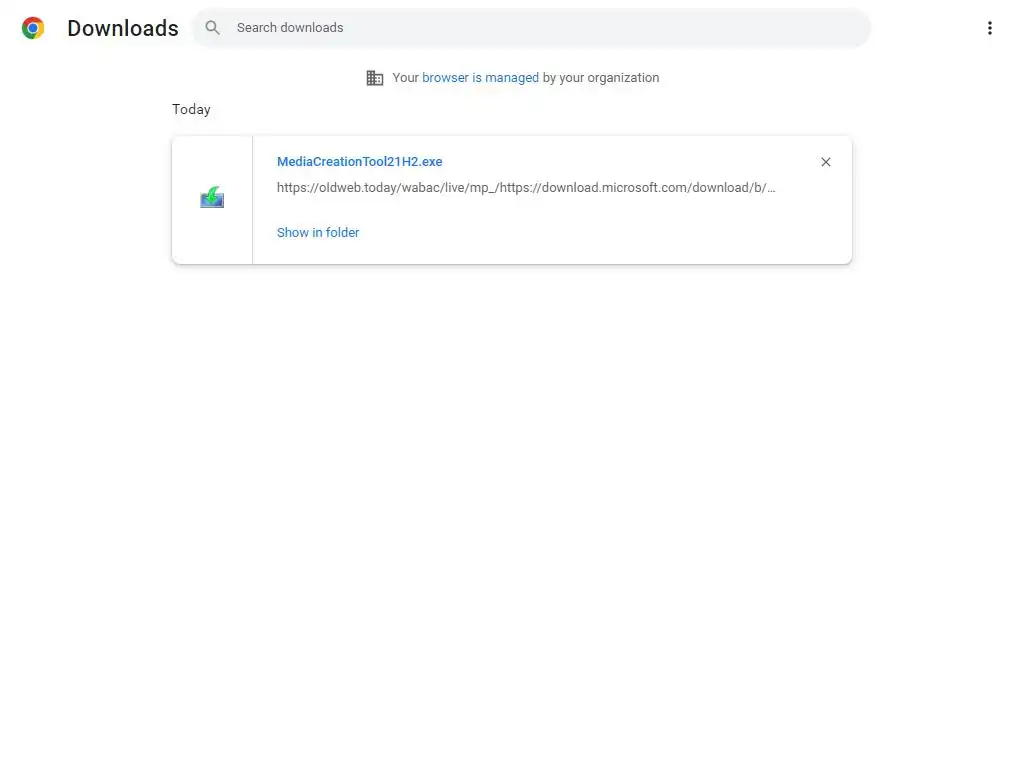1024x768 pixels.
Task: Show the downloaded file in folder
Action: [x=318, y=233]
